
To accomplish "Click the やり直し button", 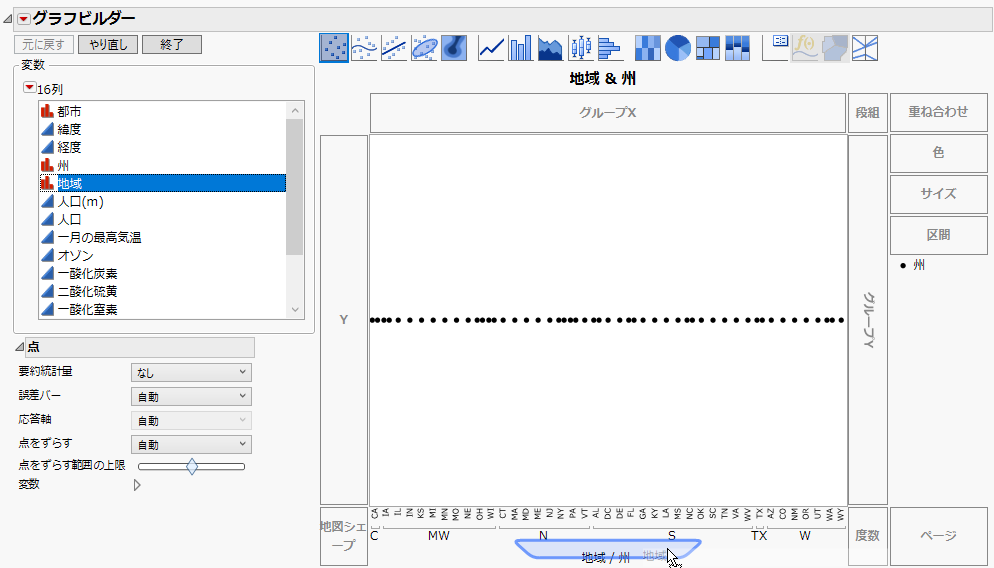I will (x=108, y=44).
